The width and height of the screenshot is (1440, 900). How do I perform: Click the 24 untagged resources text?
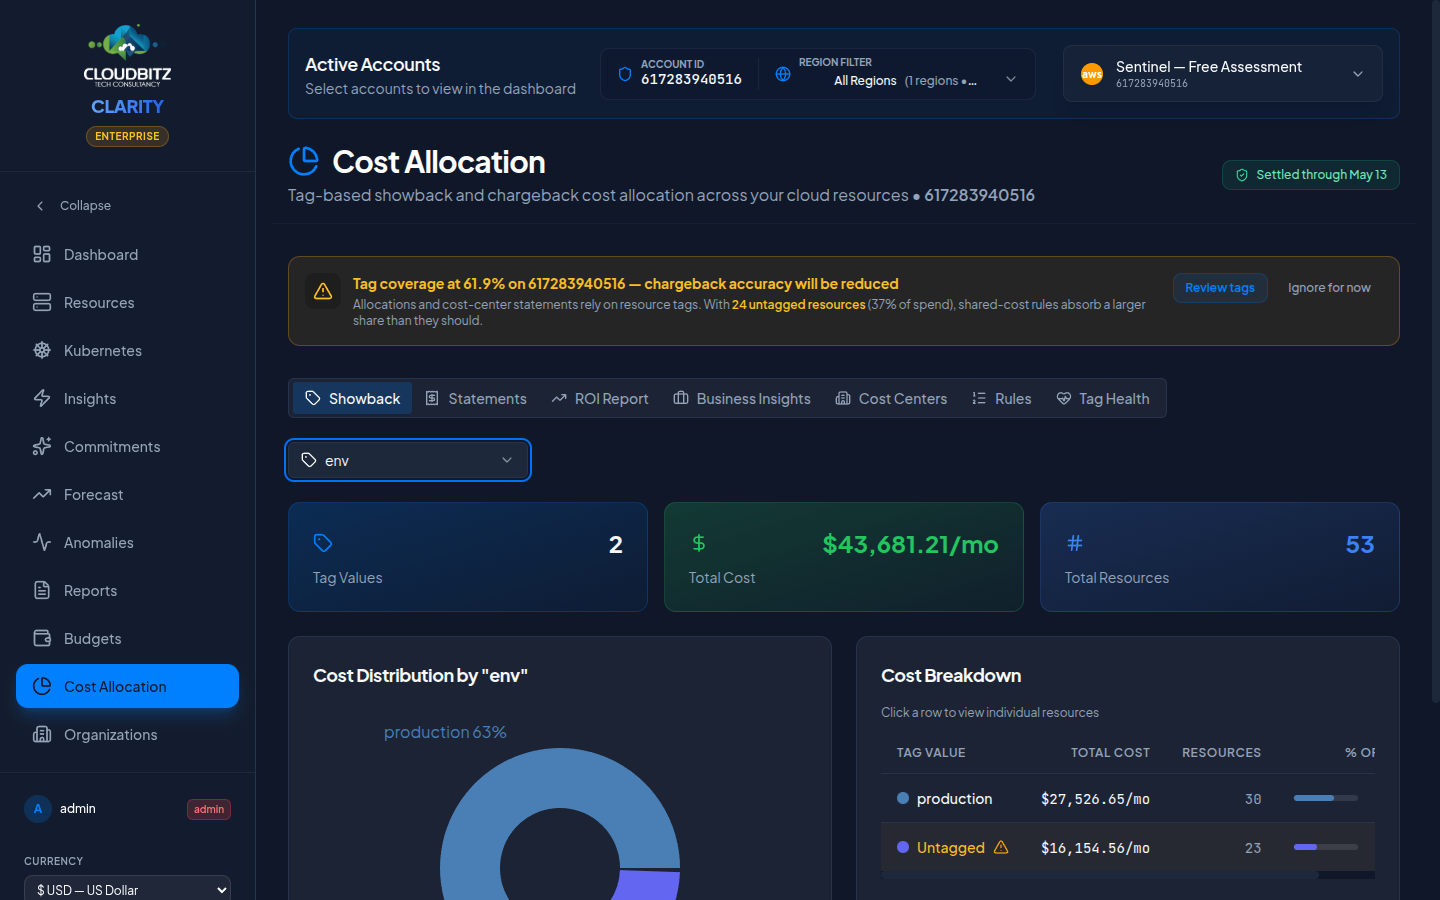[798, 304]
